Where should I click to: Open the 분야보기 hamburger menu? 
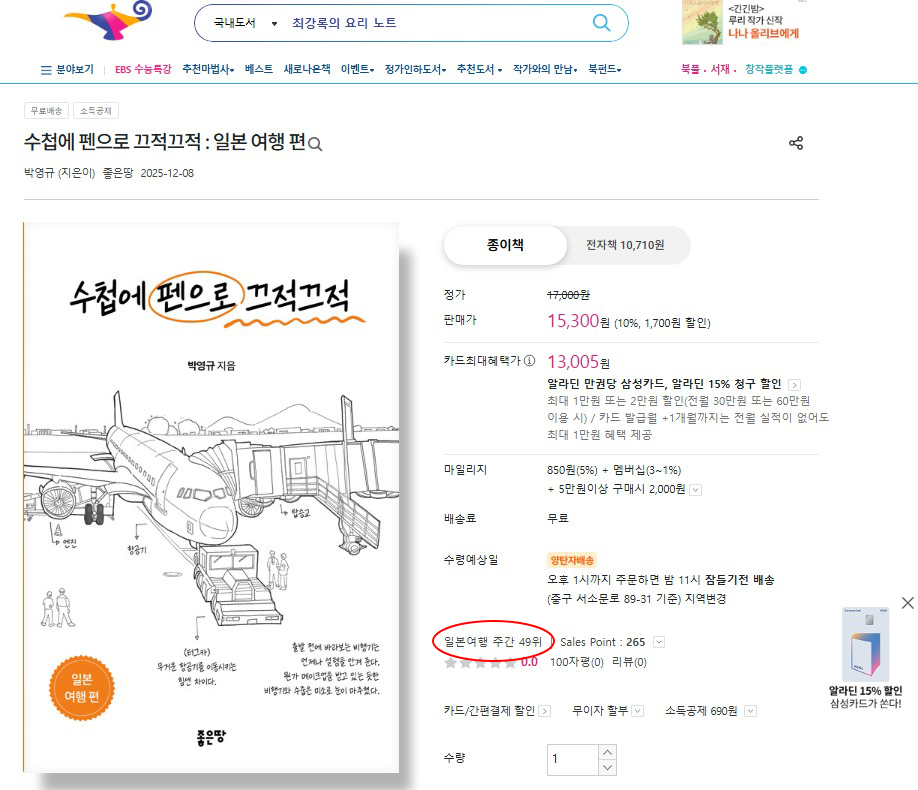coord(67,70)
